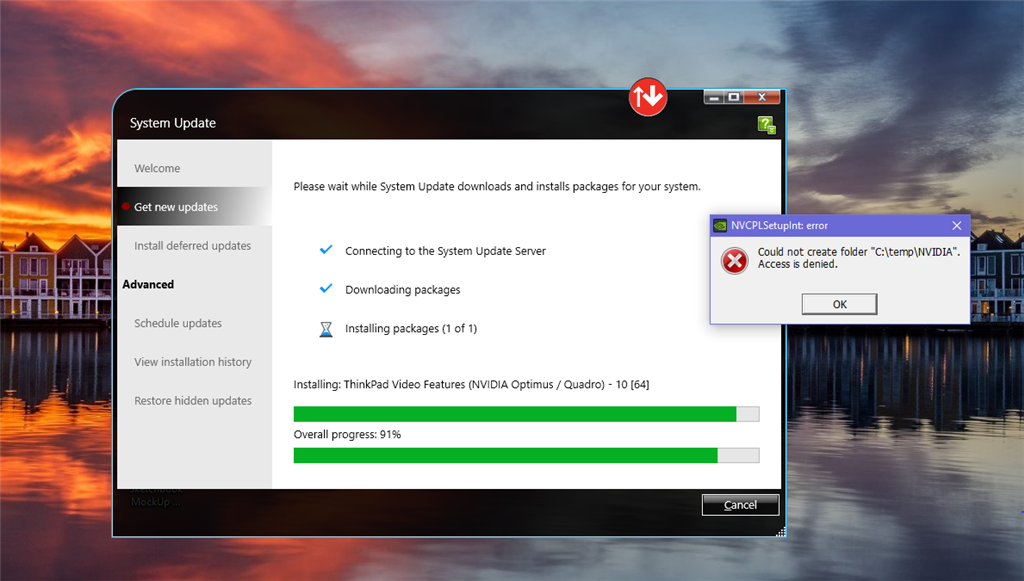Click the 'Could not create folder' error message
The image size is (1024, 581).
(859, 258)
